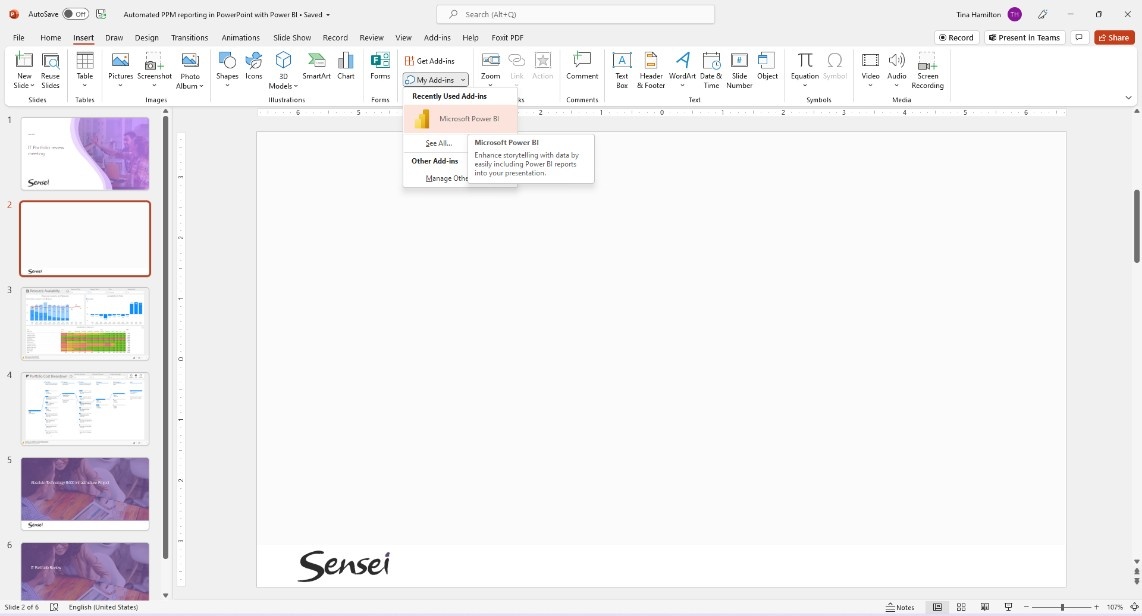Click the Share button
Viewport: 1142px width, 616px height.
click(x=1114, y=38)
